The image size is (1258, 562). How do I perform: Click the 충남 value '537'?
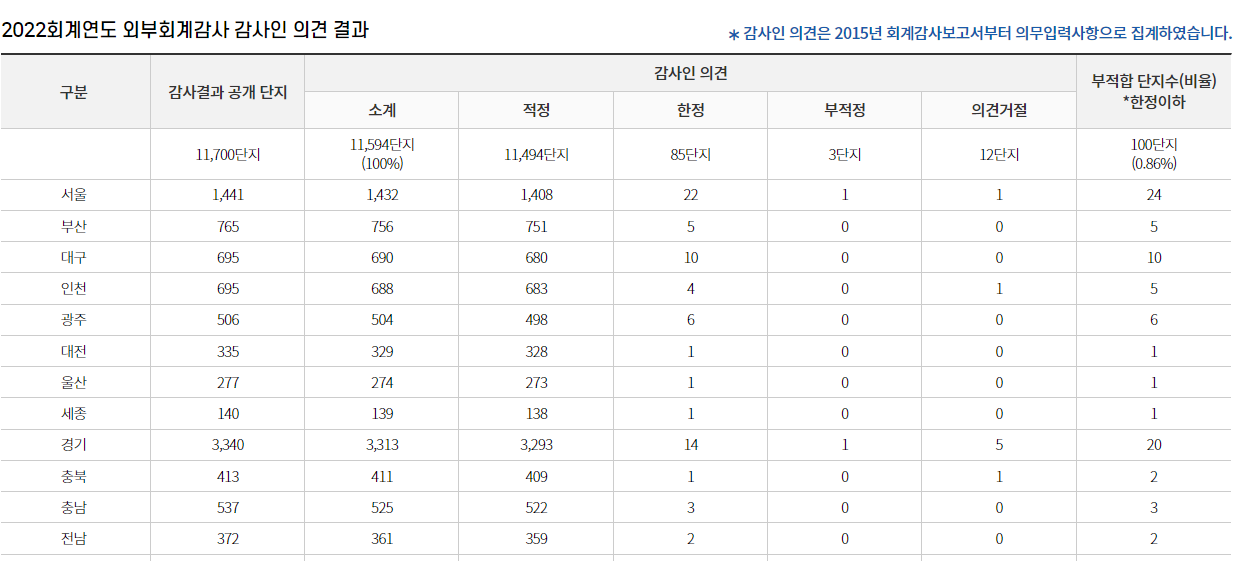pyautogui.click(x=228, y=508)
